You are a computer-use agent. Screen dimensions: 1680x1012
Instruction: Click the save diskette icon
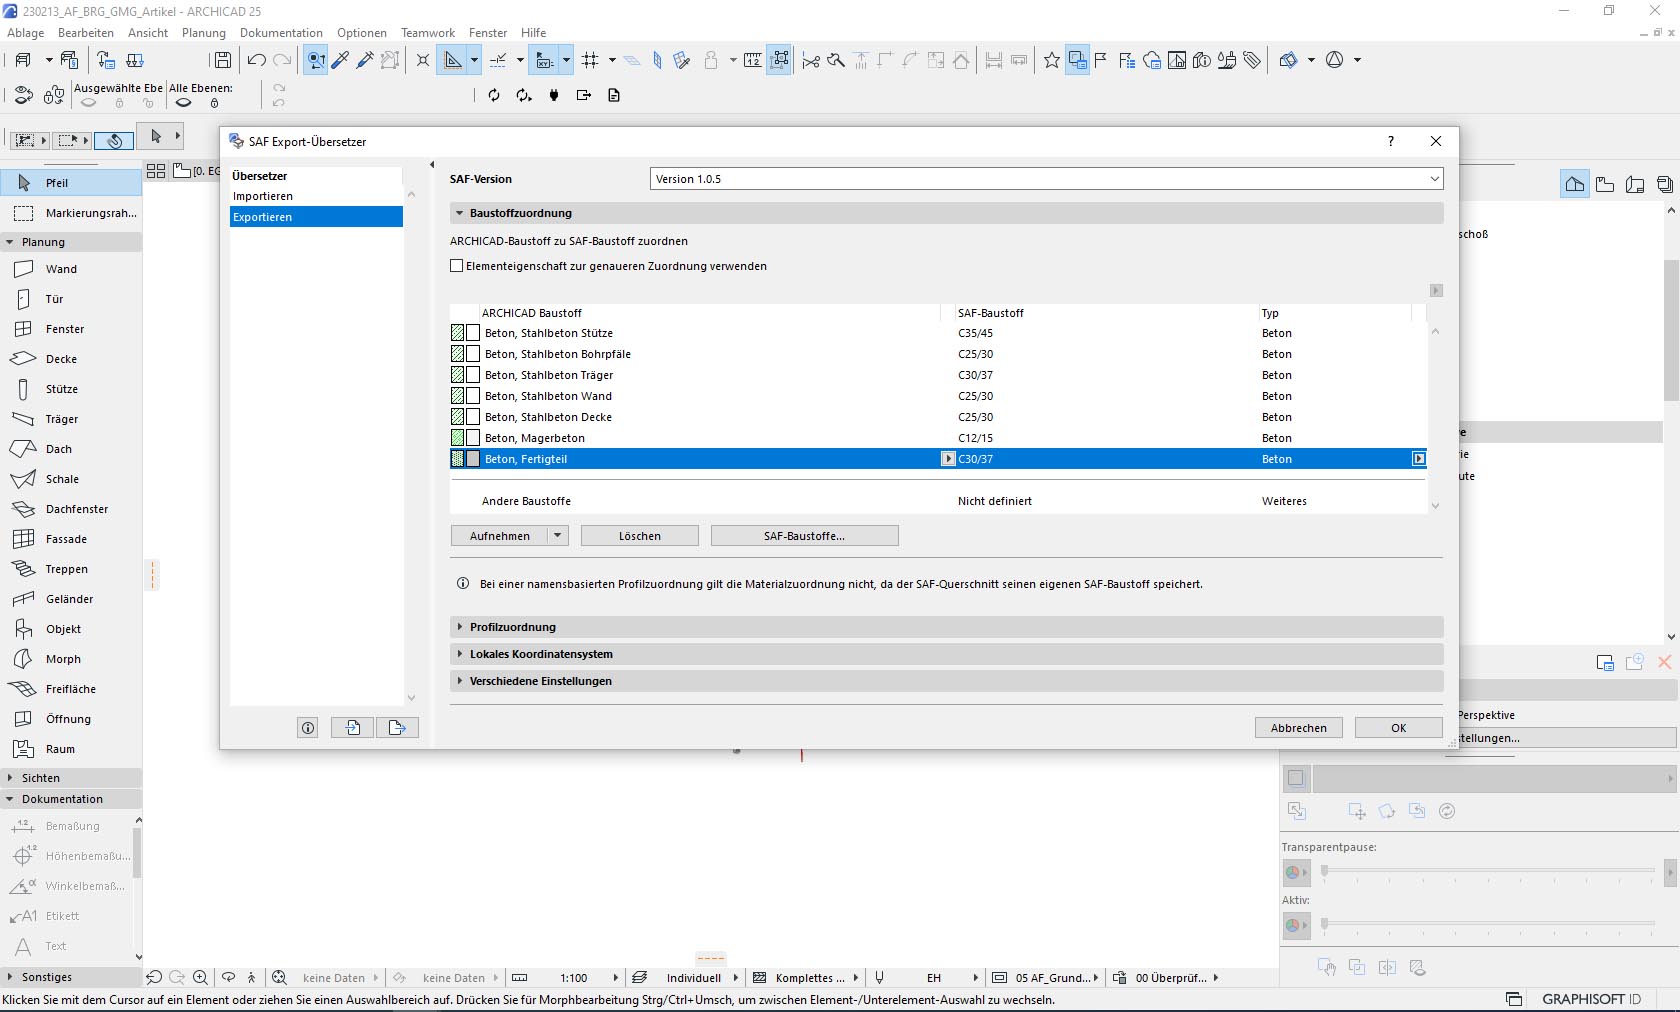pyautogui.click(x=223, y=60)
